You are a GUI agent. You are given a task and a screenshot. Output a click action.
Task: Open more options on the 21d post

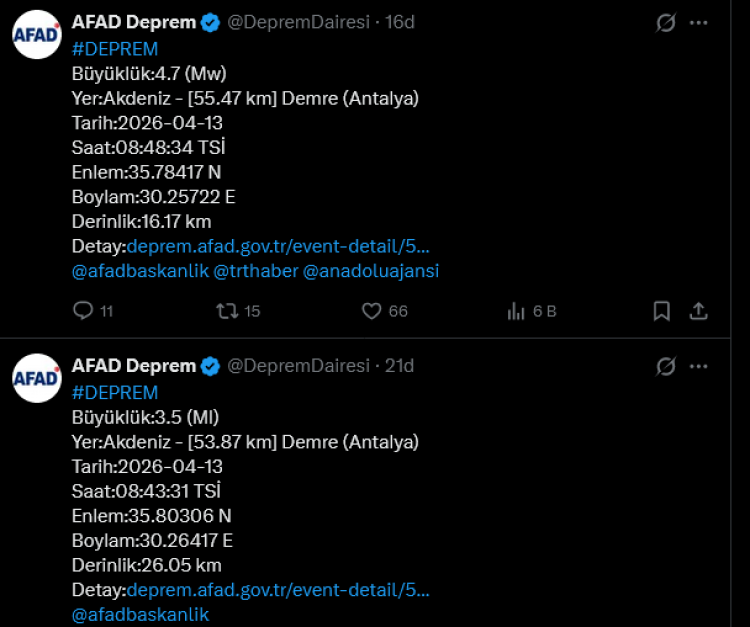(699, 367)
